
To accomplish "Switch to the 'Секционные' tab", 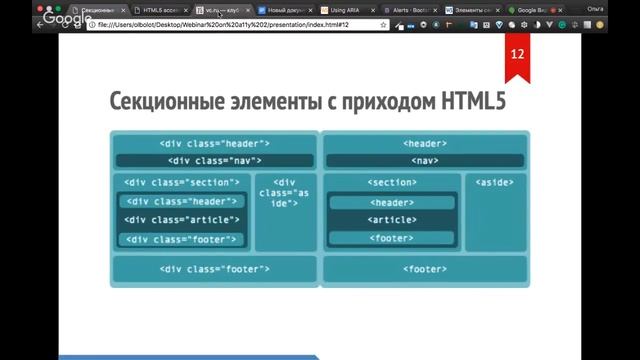I will [98, 10].
